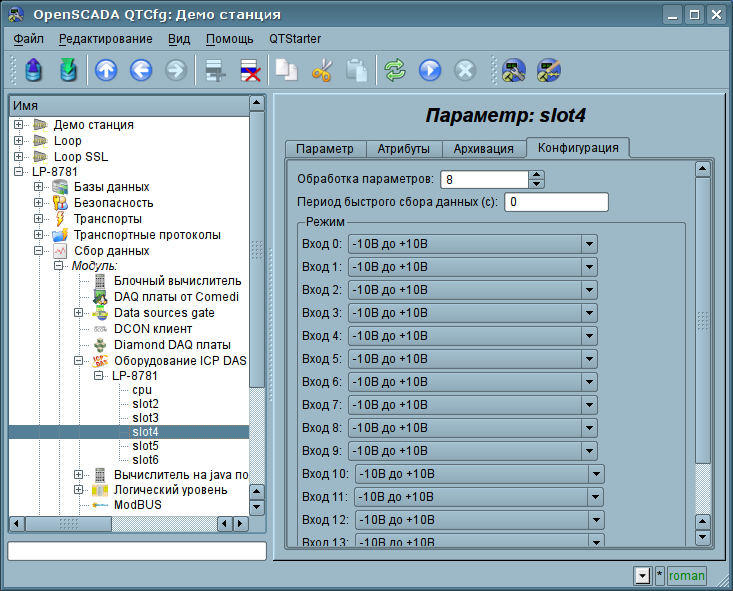Click the Load from database toolbar icon

(35, 70)
